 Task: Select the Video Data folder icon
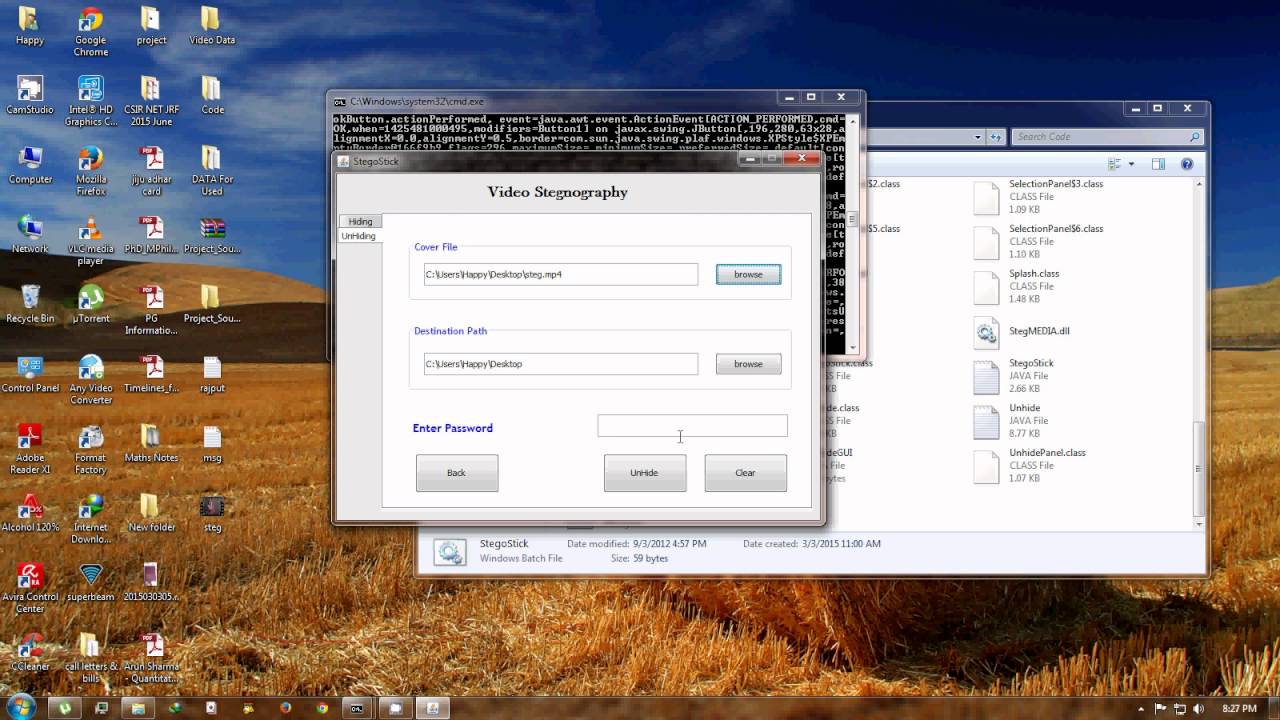[212, 26]
